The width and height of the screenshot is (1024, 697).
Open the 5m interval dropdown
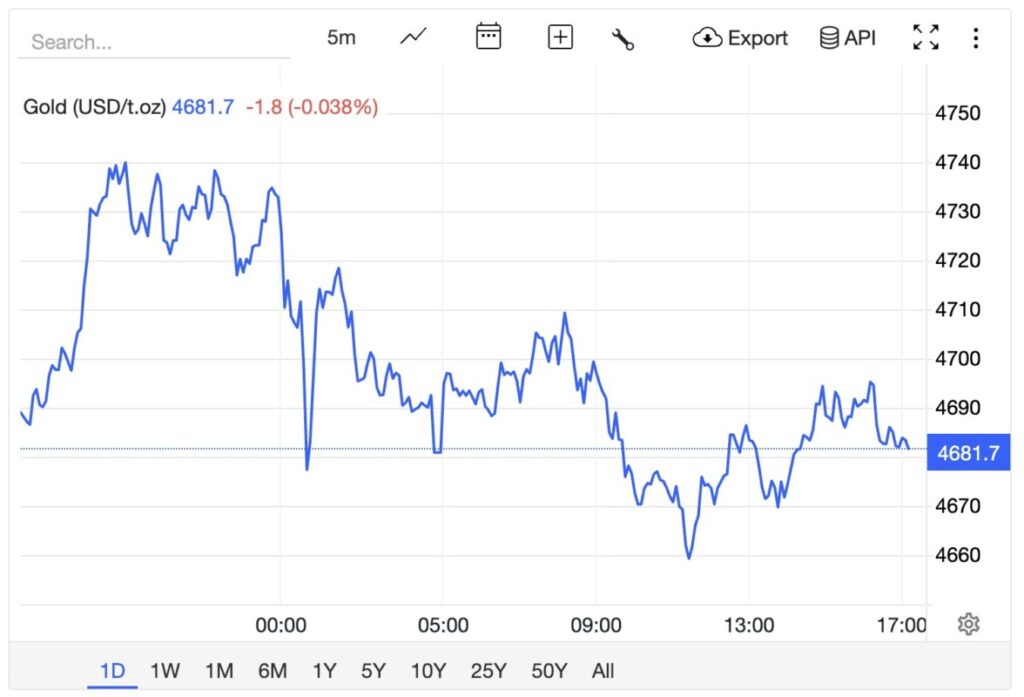(341, 38)
